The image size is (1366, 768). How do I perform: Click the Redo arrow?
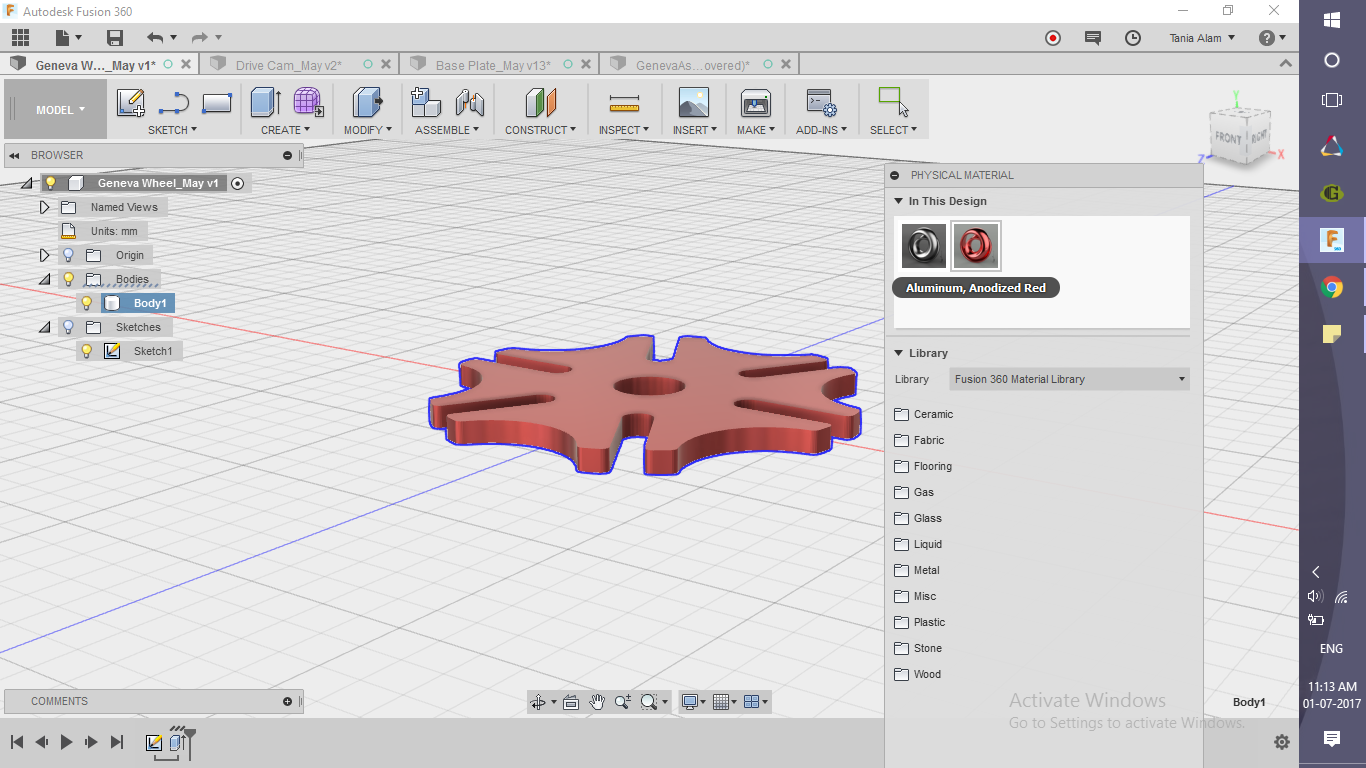tap(199, 38)
